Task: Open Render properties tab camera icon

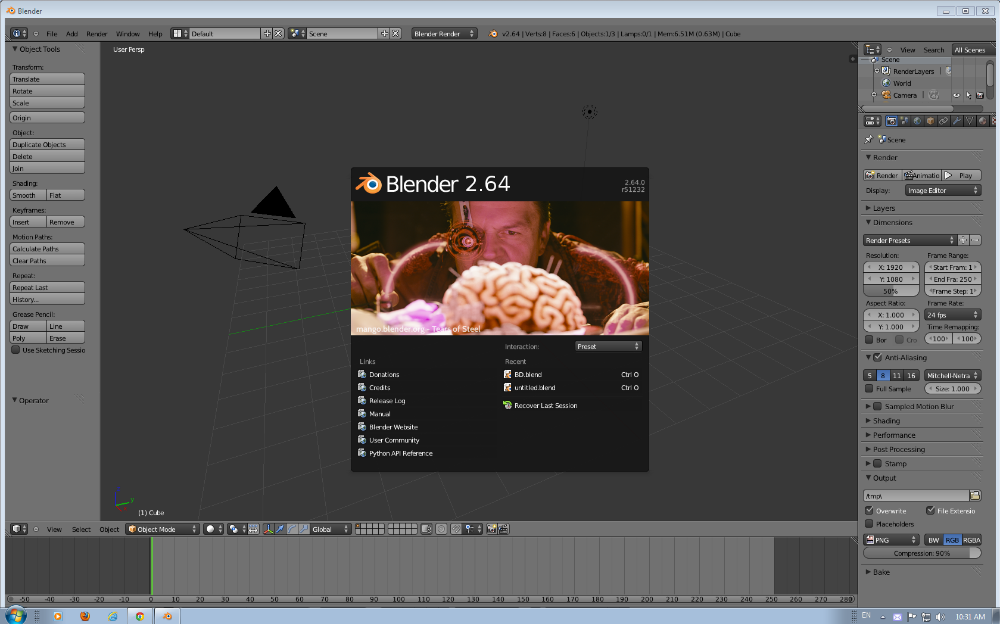Action: coord(892,121)
